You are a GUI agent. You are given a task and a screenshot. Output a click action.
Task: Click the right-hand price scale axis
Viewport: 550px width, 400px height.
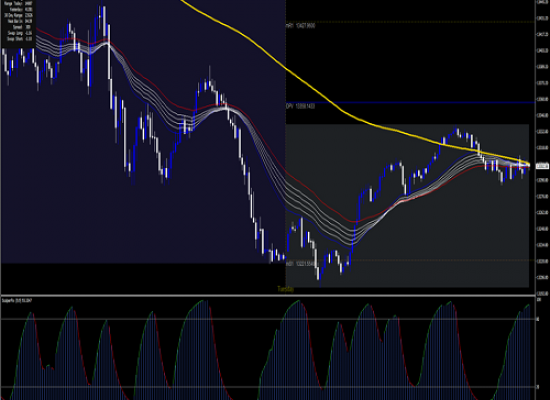[x=543, y=147]
